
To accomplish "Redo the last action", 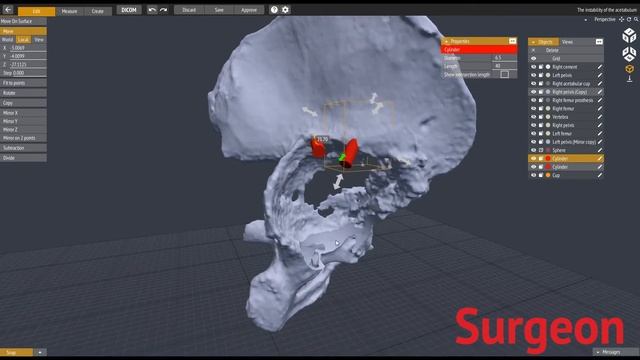I will (x=164, y=10).
